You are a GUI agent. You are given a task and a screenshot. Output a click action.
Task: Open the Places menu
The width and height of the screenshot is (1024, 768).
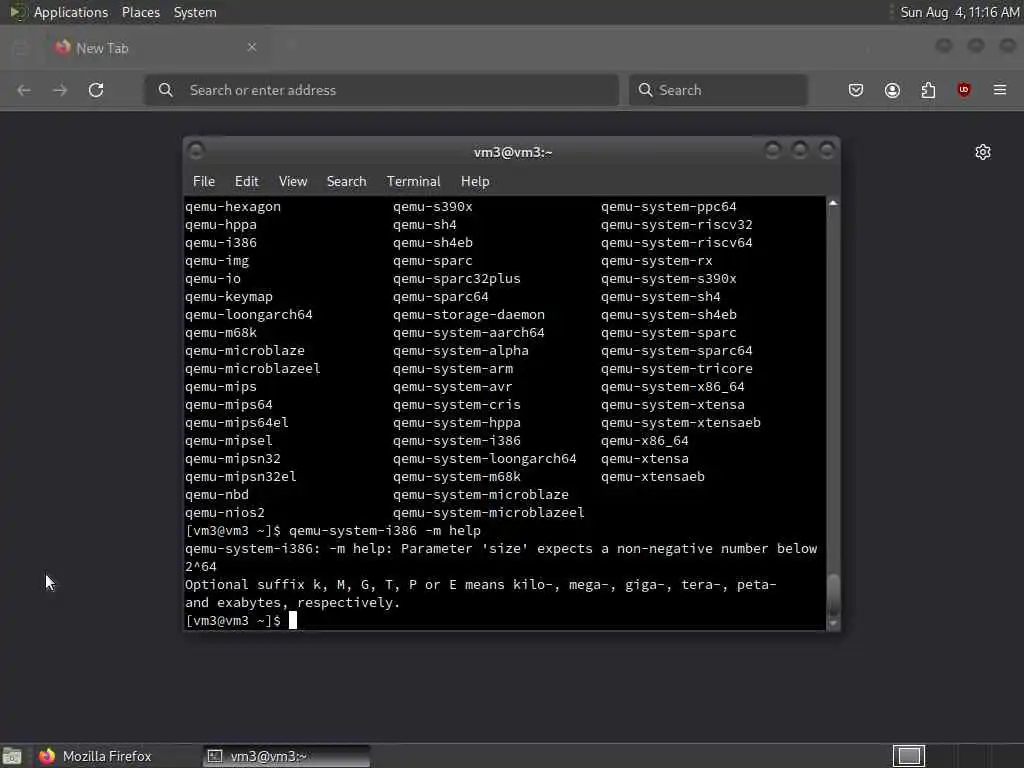click(141, 12)
